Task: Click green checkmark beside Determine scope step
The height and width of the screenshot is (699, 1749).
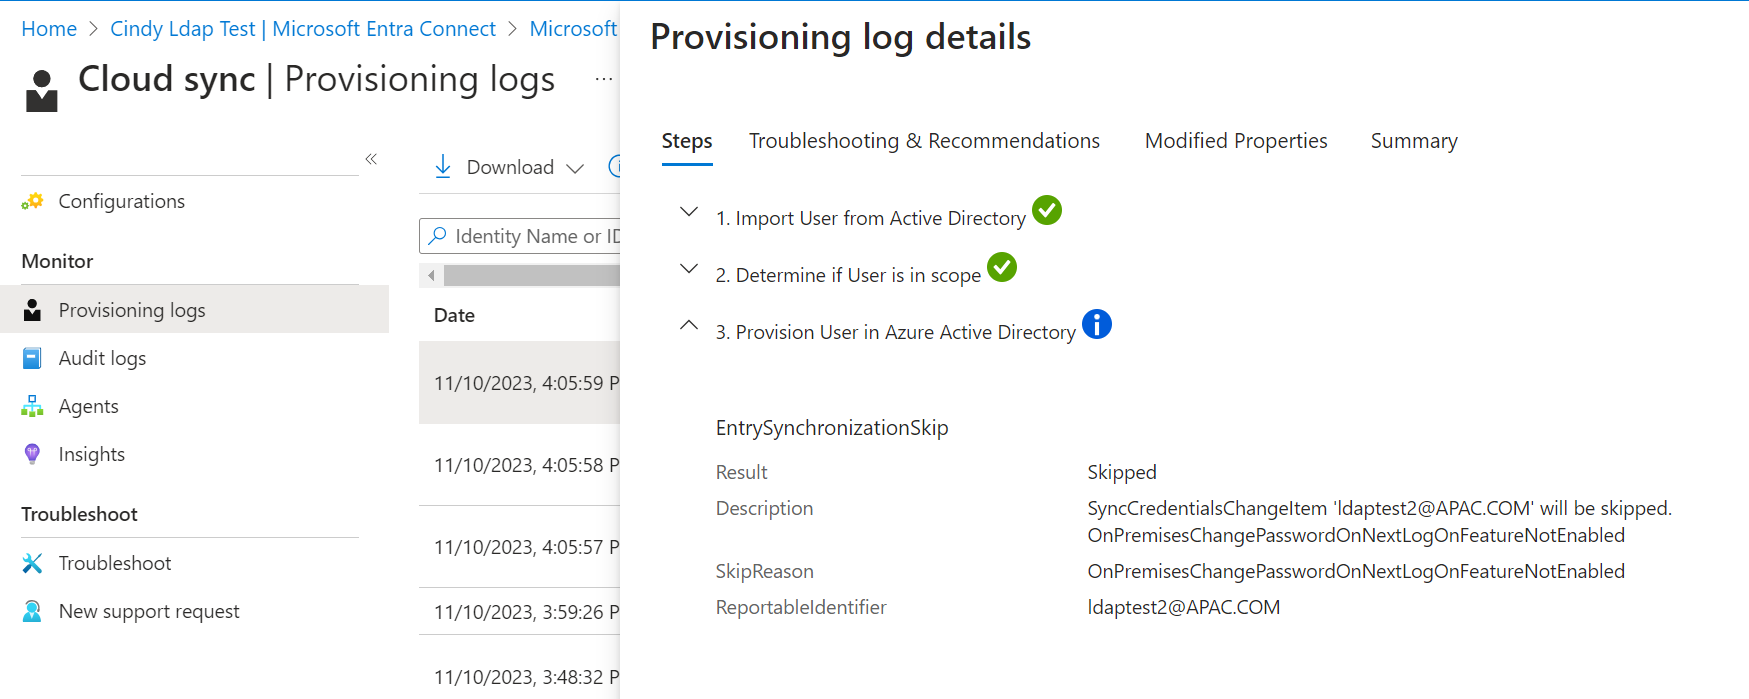Action: click(x=1002, y=267)
